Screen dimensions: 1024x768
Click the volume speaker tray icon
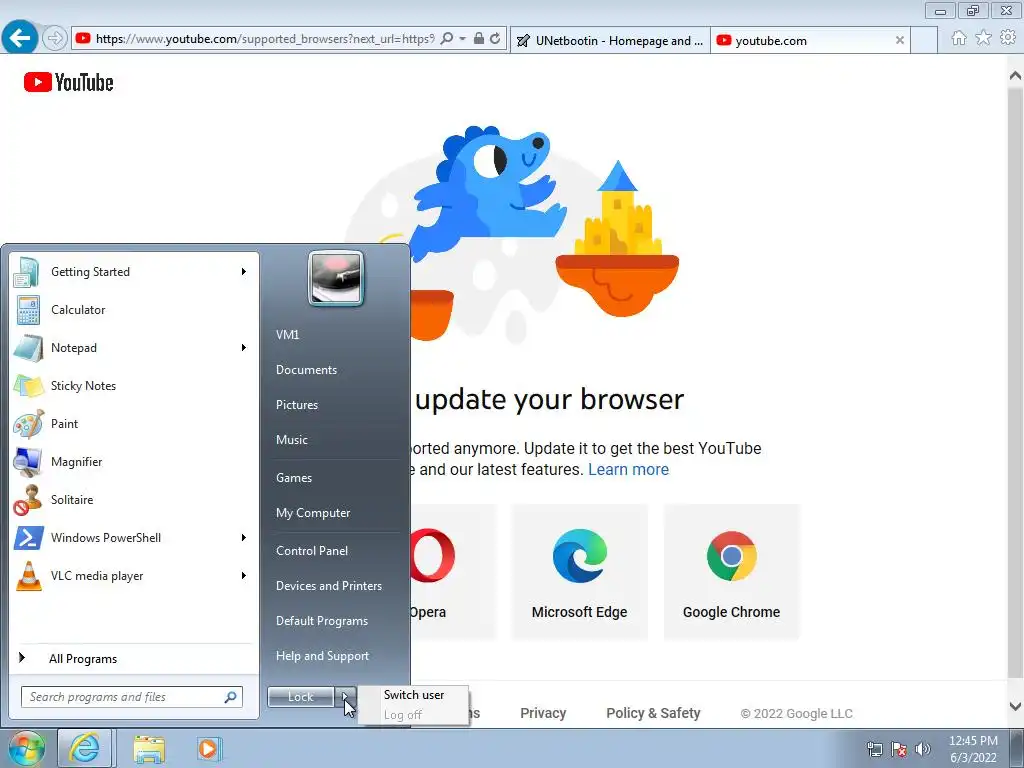point(922,749)
